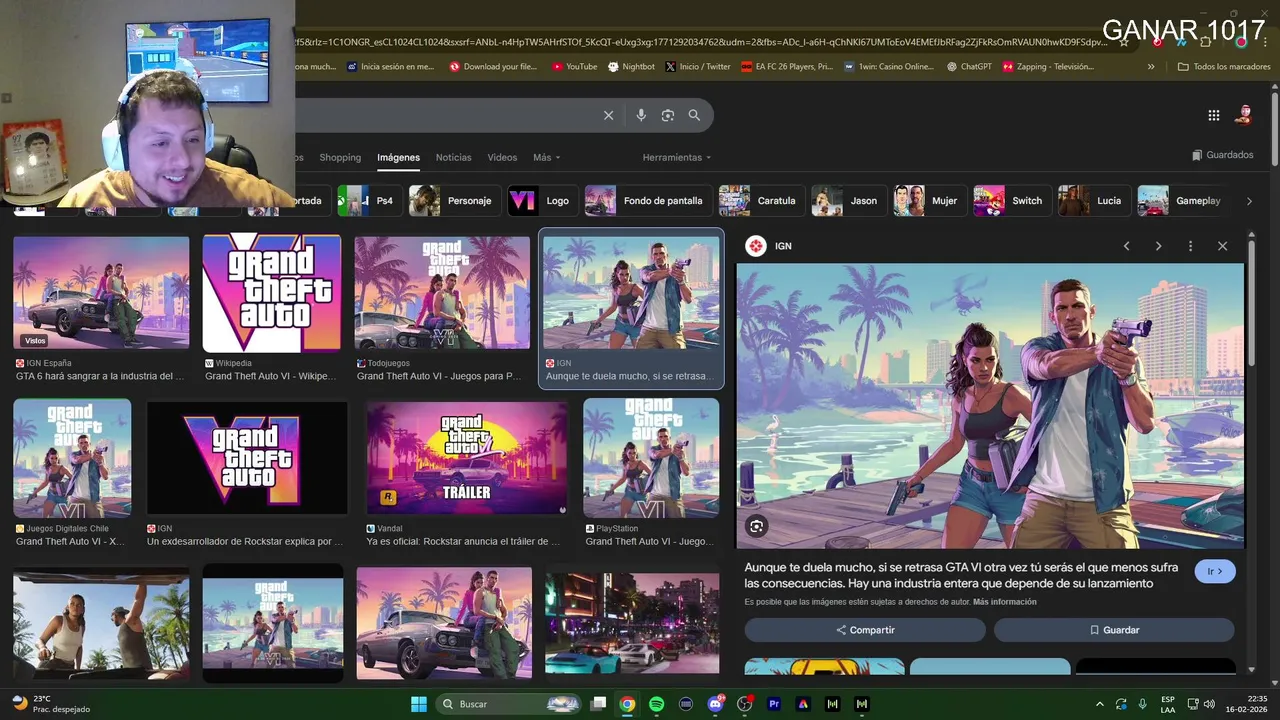The height and width of the screenshot is (720, 1280).
Task: Open Wikipedia Grand Theft Auto VI thumbnail
Action: [272, 293]
